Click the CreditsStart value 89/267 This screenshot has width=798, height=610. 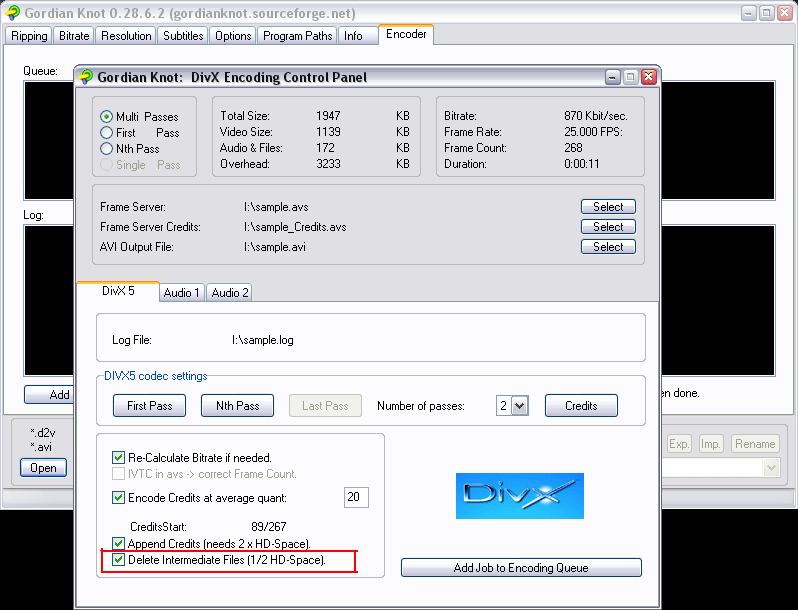[269, 527]
